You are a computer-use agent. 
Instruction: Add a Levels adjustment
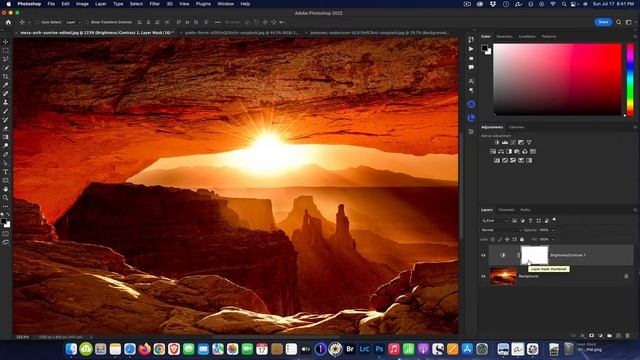coord(505,142)
